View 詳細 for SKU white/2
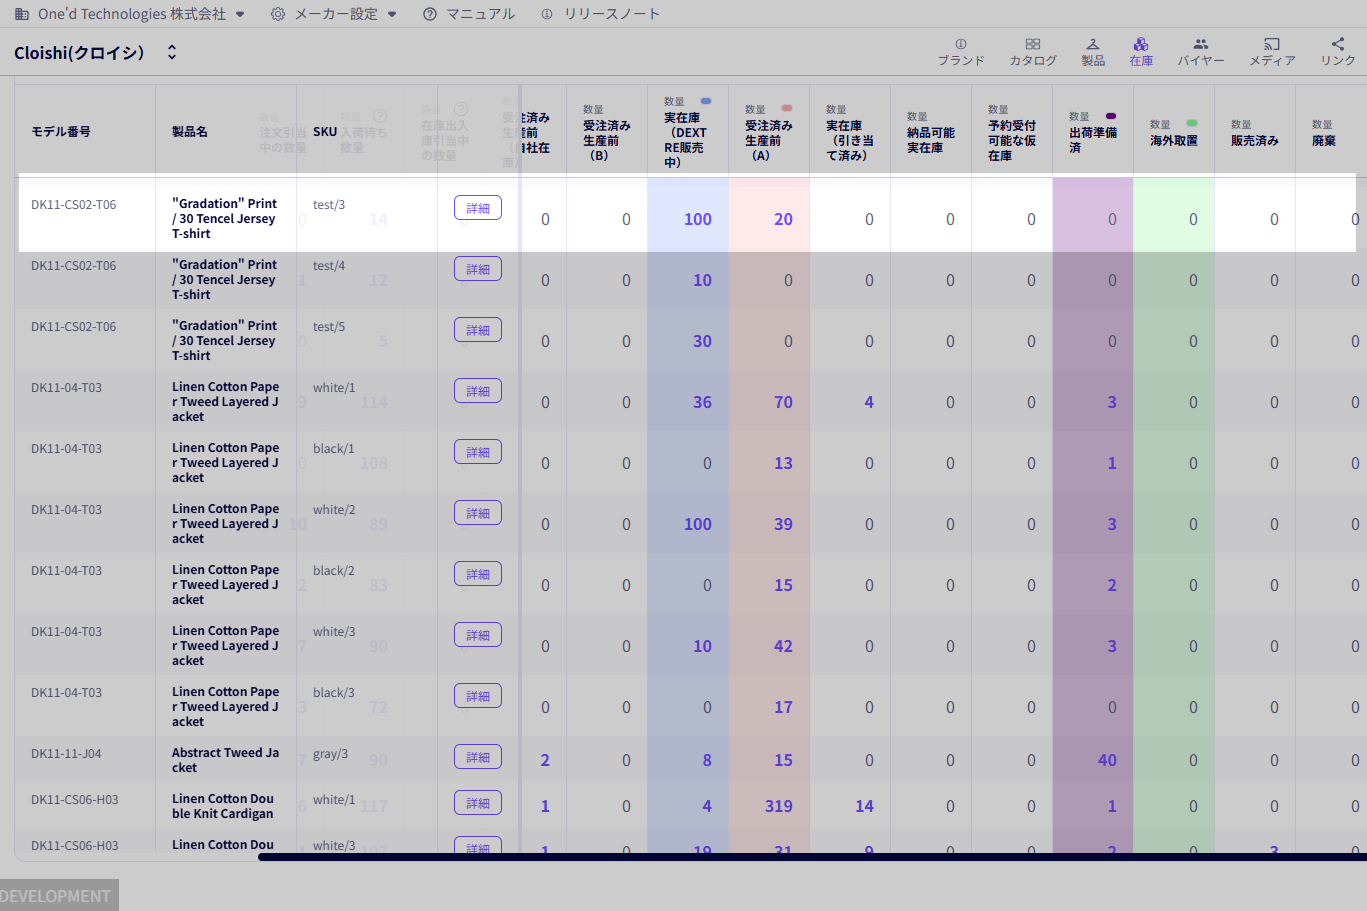This screenshot has width=1367, height=911. [478, 513]
